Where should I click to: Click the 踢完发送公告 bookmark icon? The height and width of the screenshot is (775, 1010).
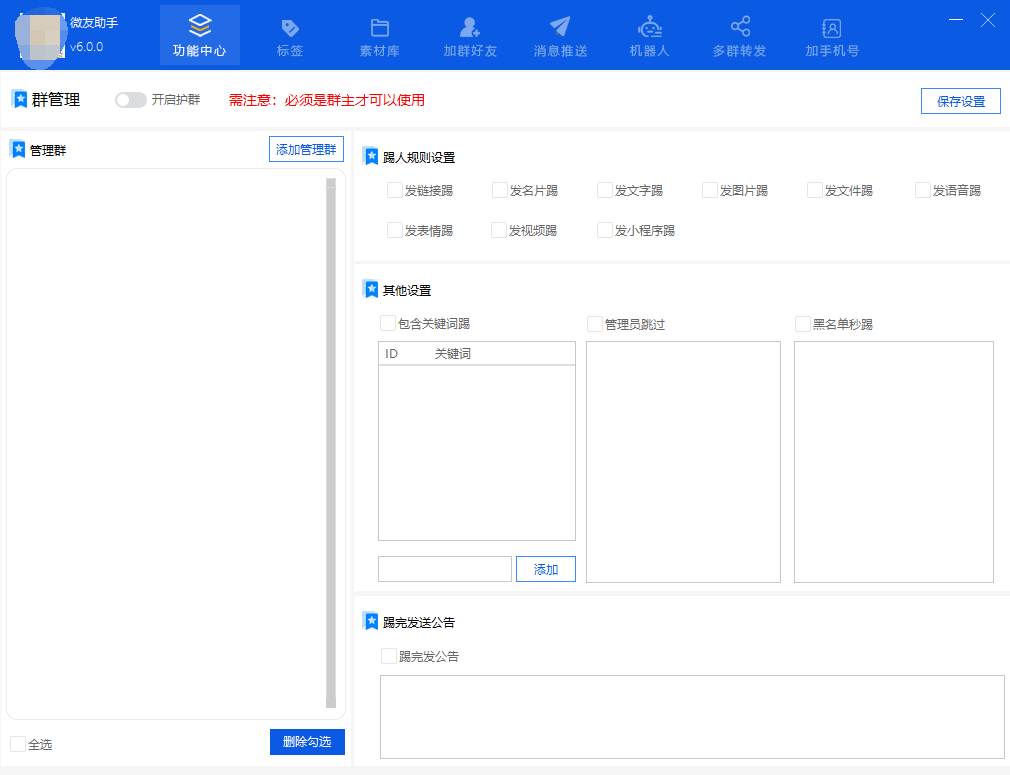(371, 621)
